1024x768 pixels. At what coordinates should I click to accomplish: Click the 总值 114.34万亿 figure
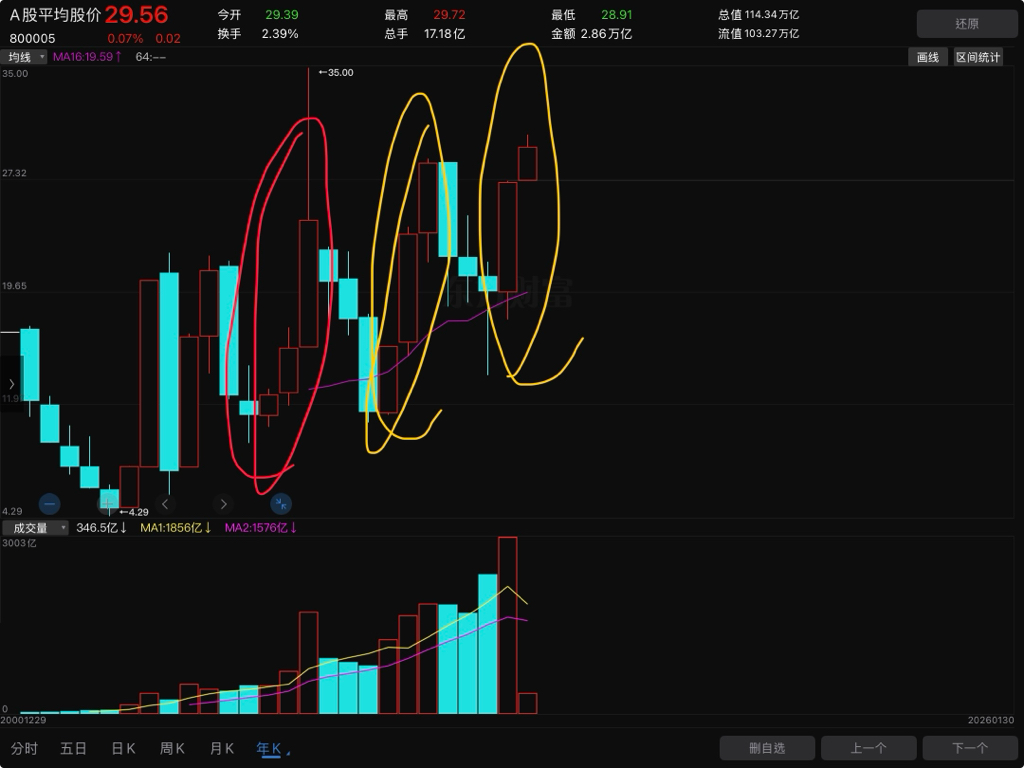pos(758,14)
